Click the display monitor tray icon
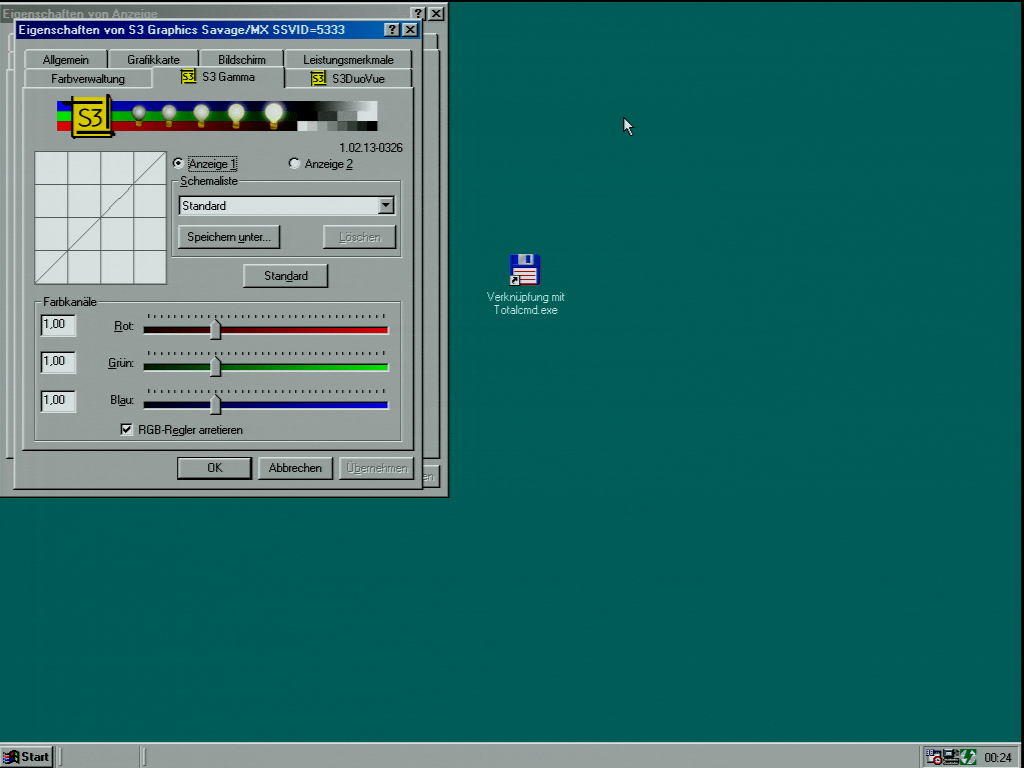Viewport: 1024px width, 768px height. click(951, 757)
